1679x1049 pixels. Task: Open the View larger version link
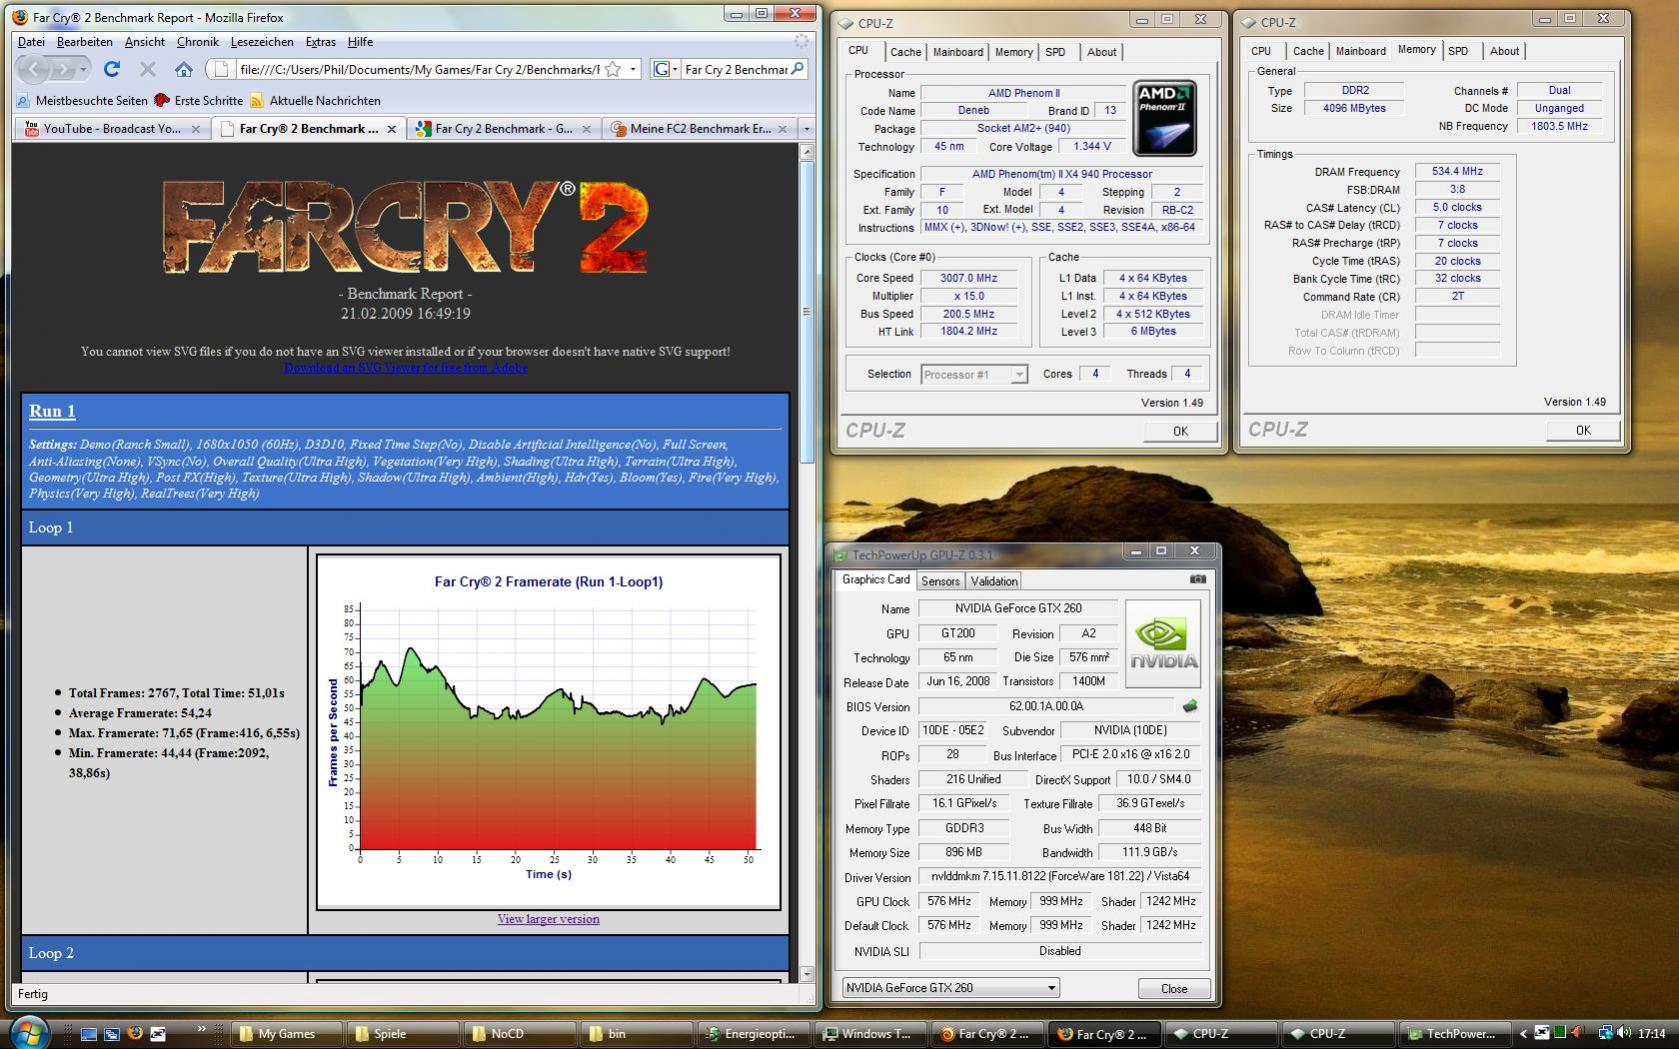point(548,919)
